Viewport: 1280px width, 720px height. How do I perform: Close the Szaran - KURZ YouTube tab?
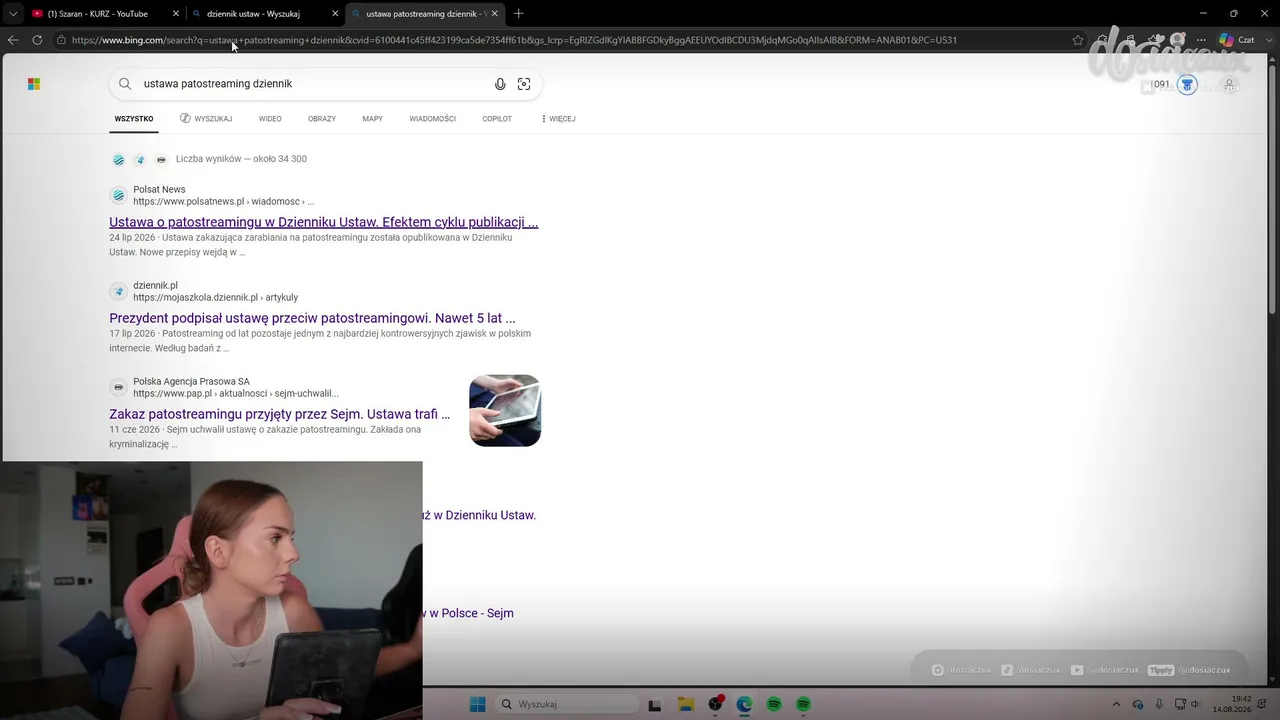(176, 14)
